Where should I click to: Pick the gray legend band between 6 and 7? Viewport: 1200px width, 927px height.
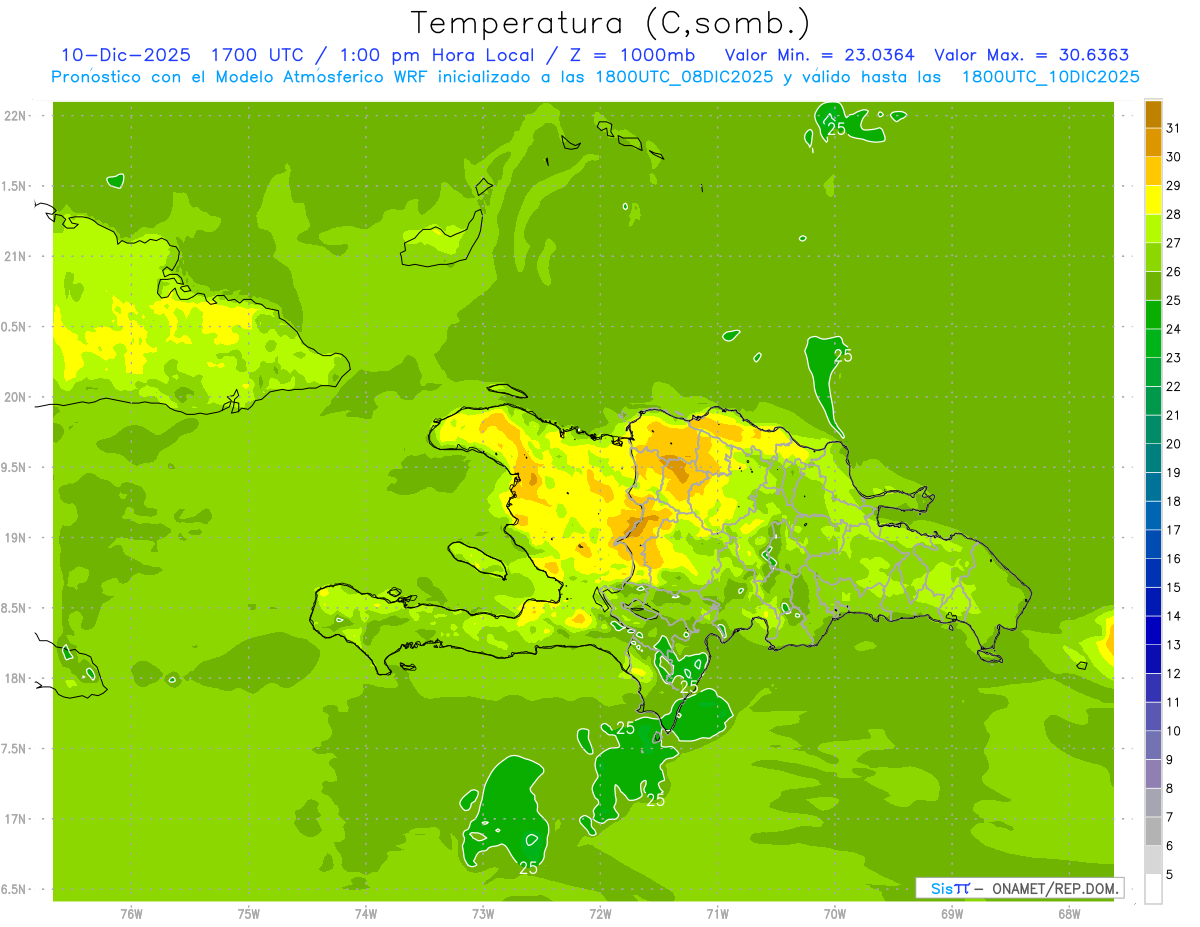[x=1153, y=832]
